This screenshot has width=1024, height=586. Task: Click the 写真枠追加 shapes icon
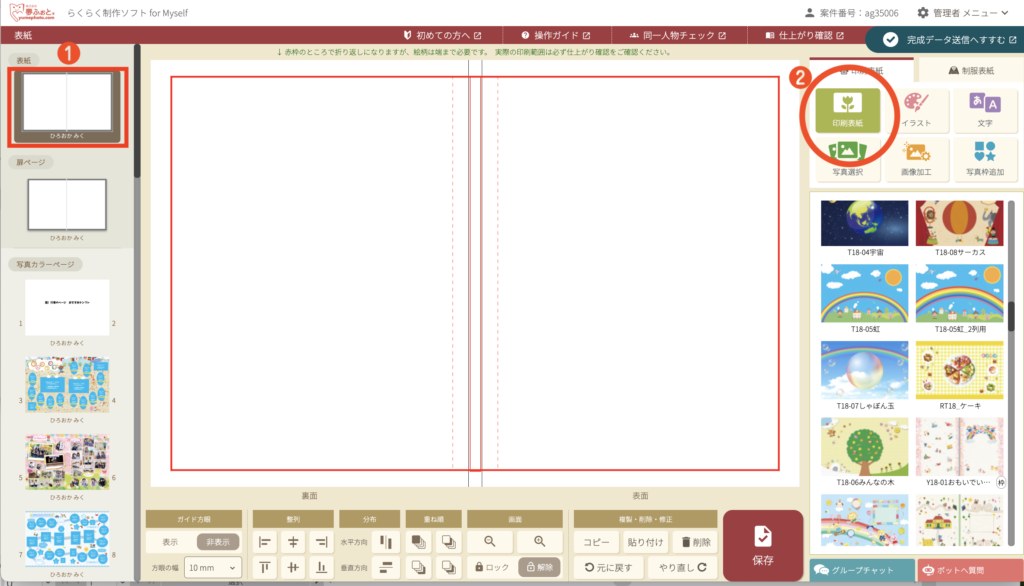(984, 159)
